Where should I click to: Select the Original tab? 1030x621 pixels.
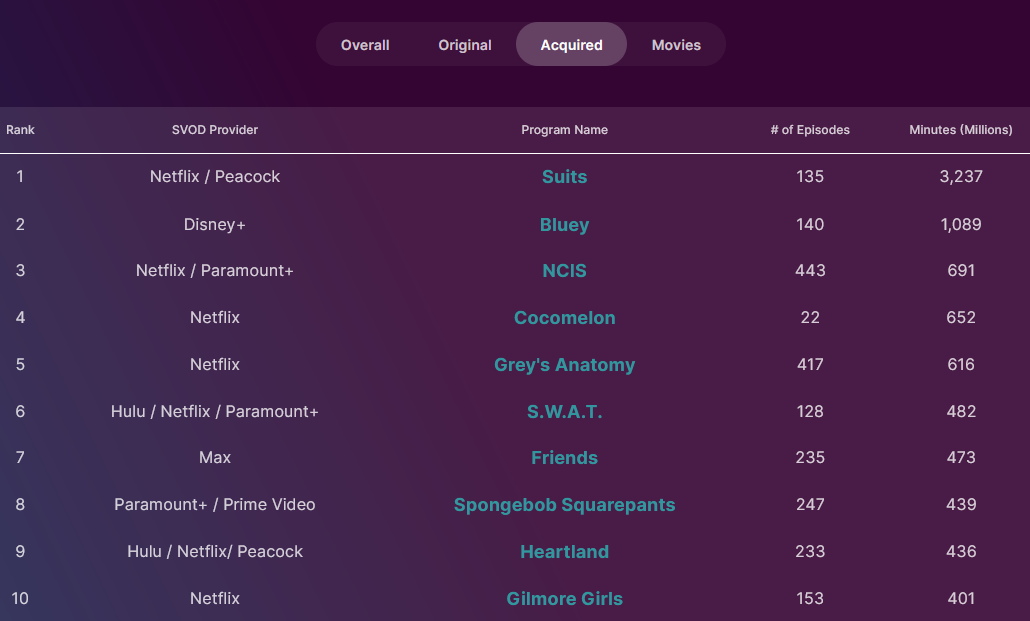point(465,45)
